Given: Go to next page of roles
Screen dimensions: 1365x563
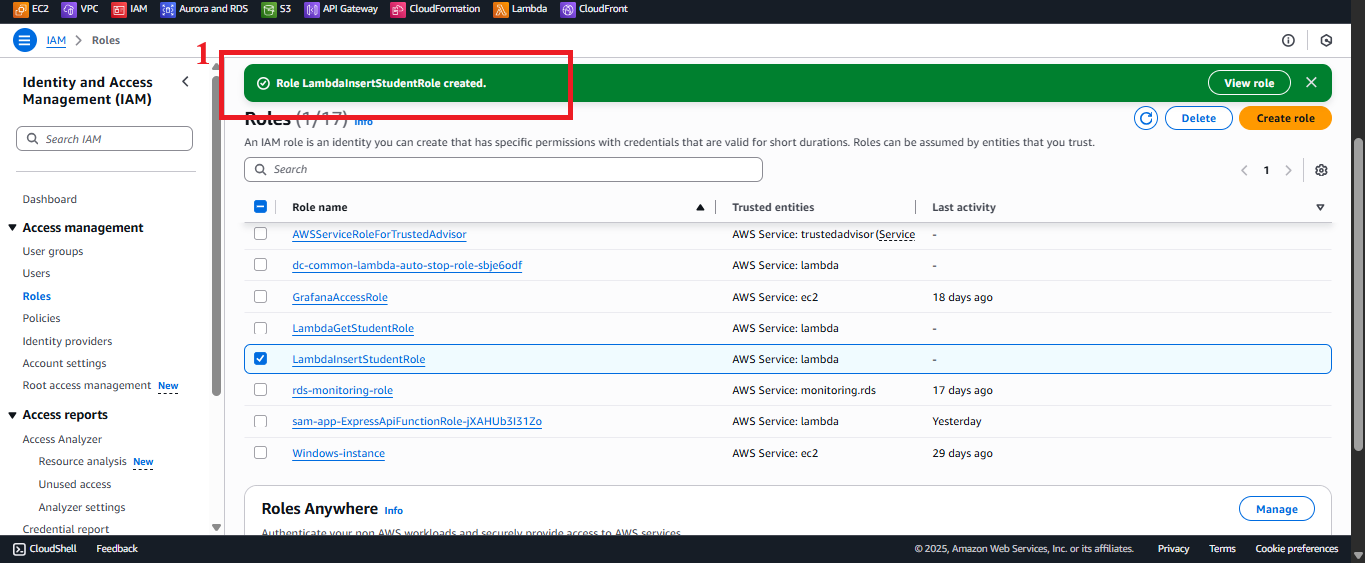Looking at the screenshot, I should (1288, 170).
